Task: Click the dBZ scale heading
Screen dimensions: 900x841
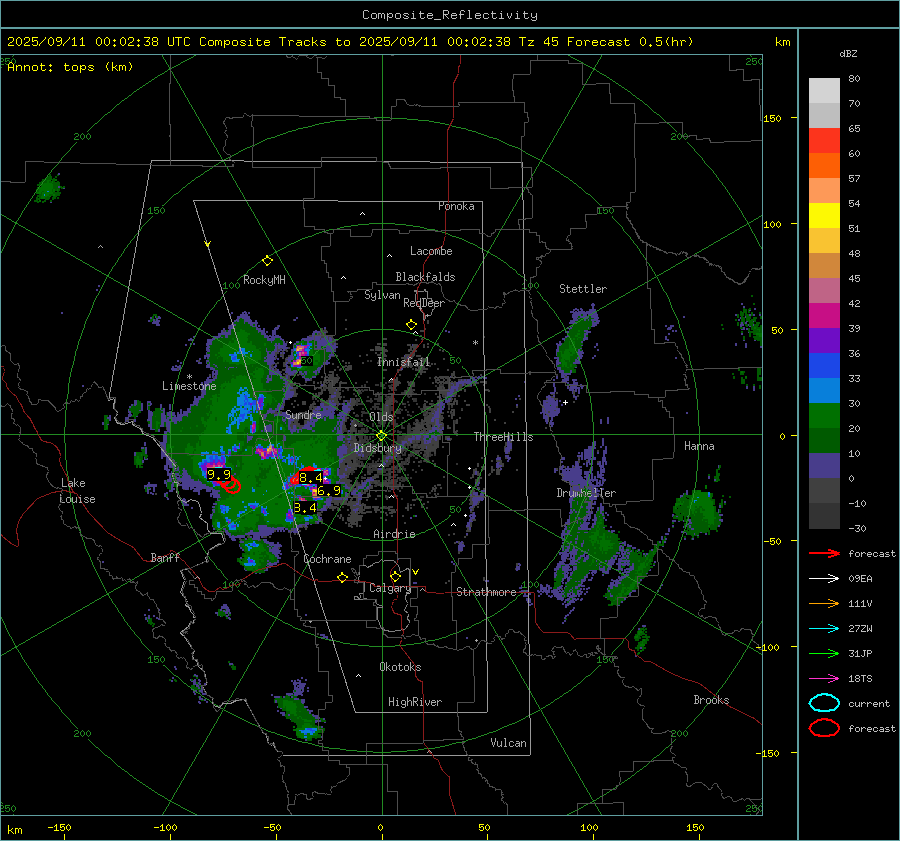Action: [848, 53]
